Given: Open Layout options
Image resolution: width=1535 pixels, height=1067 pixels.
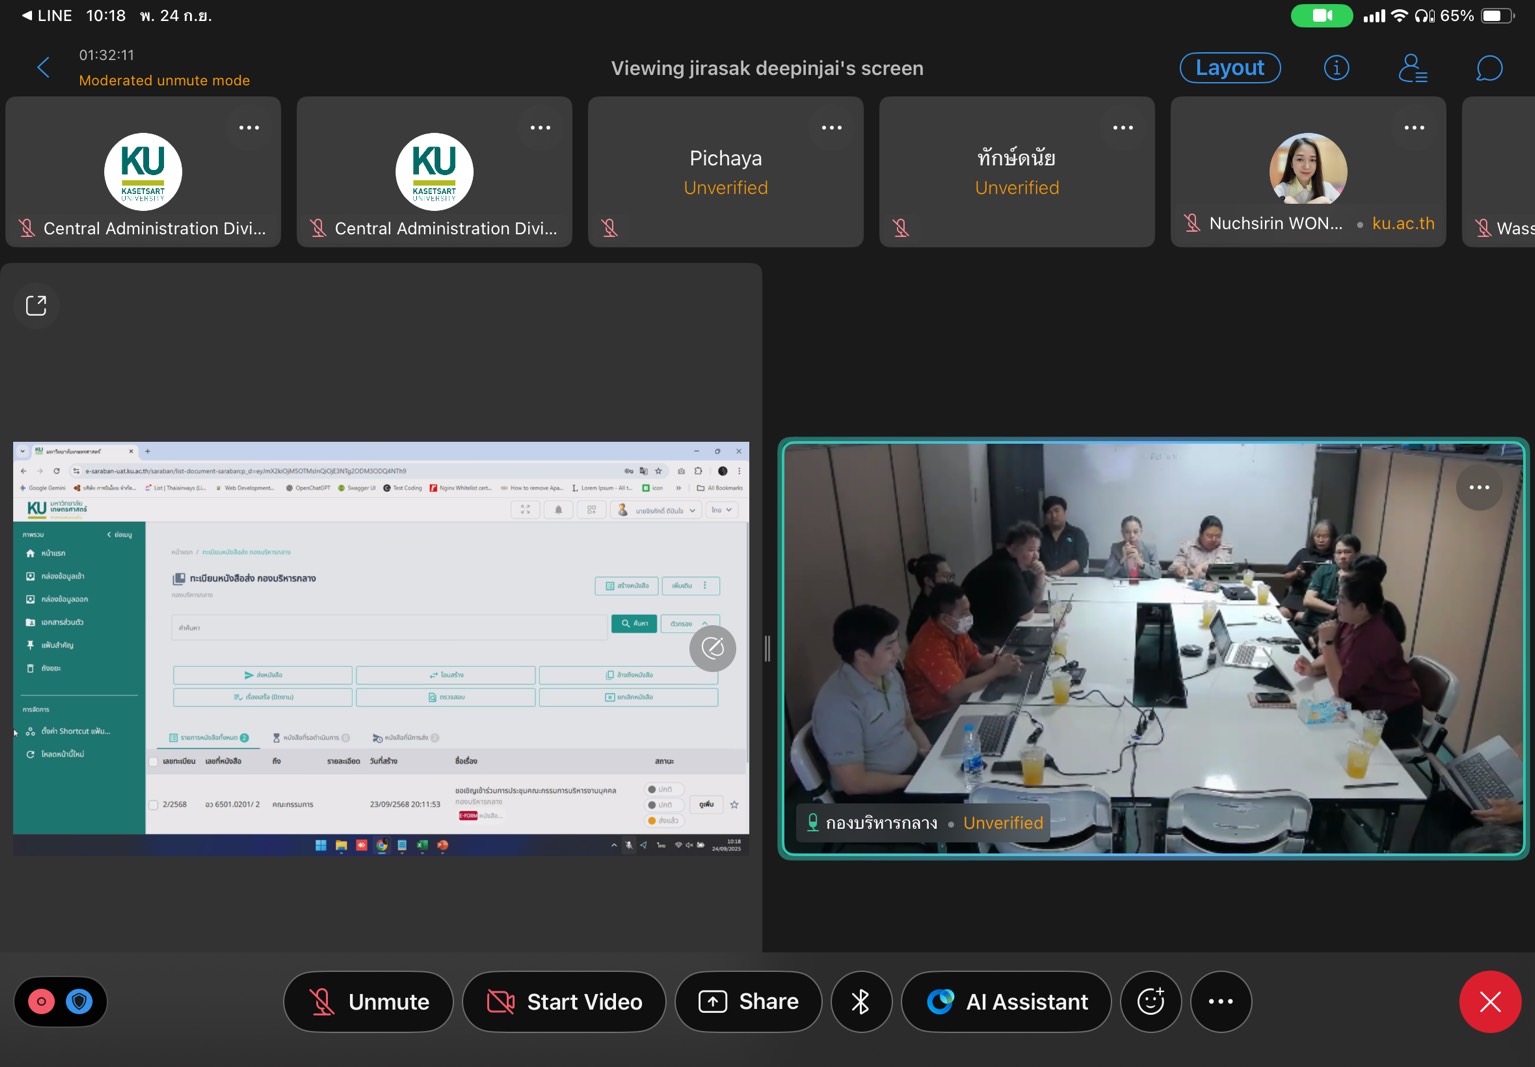Looking at the screenshot, I should click(x=1230, y=68).
